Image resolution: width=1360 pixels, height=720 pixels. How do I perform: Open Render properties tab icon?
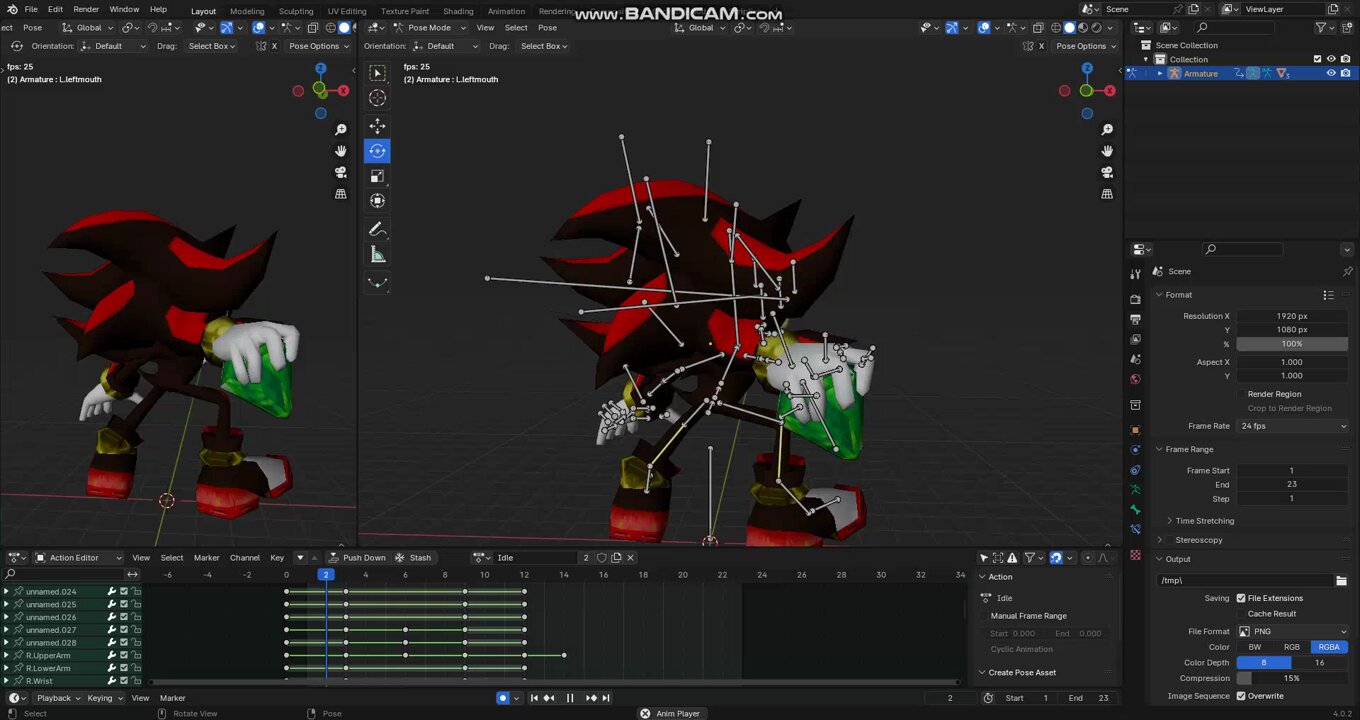[1135, 299]
